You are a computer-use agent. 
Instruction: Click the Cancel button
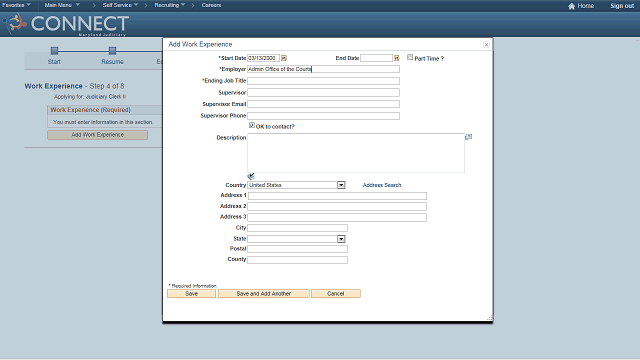pyautogui.click(x=336, y=294)
